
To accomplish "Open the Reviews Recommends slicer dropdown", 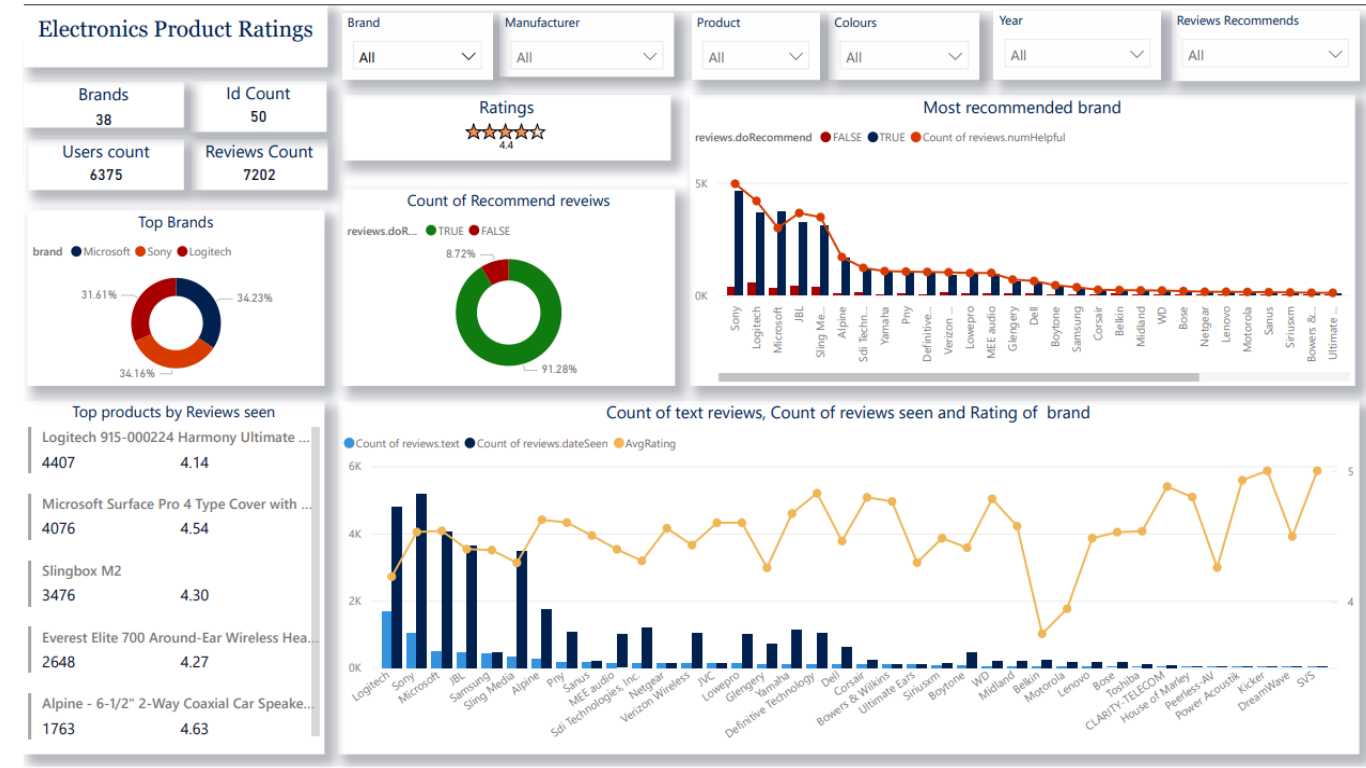I will pyautogui.click(x=1334, y=54).
